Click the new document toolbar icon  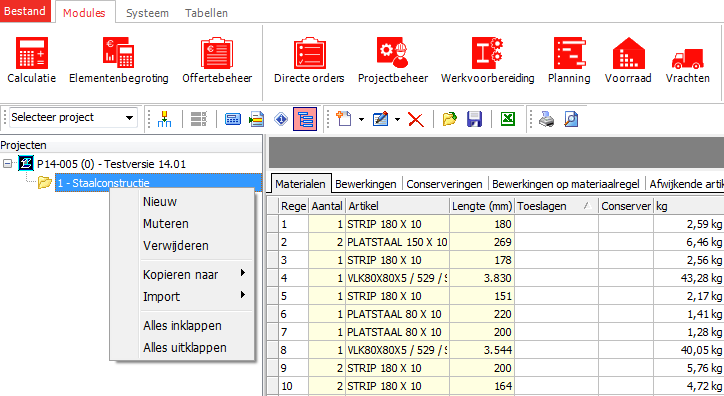click(344, 119)
